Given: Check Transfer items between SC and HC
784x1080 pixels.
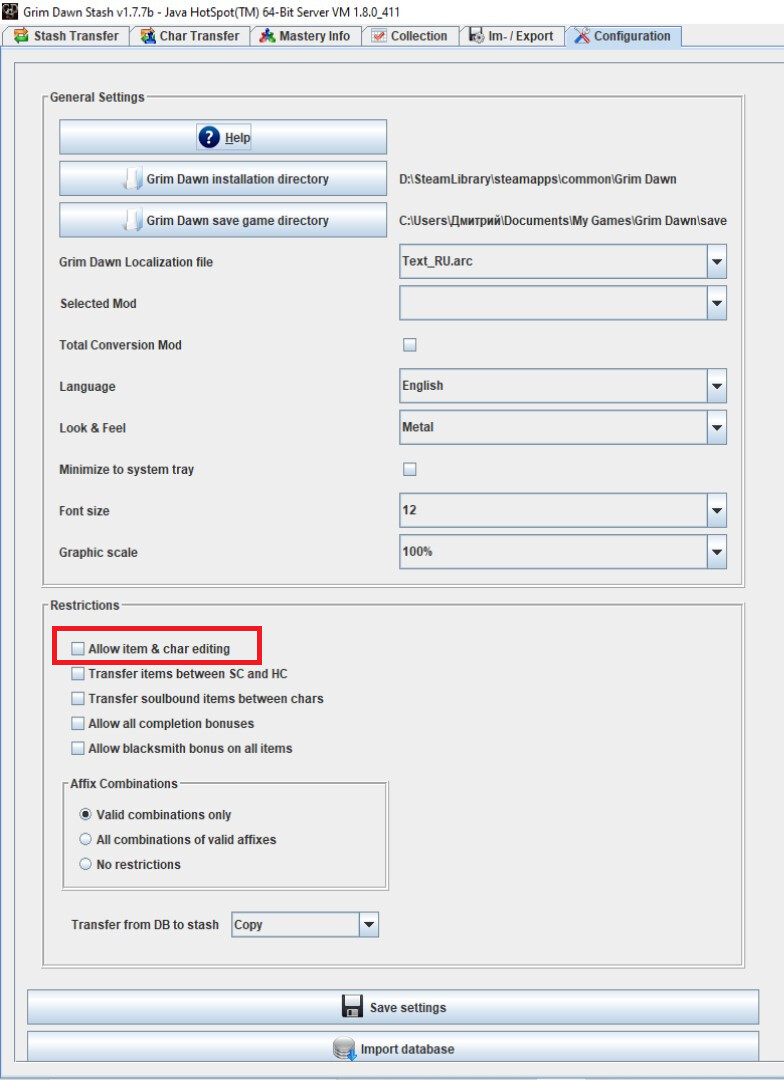Looking at the screenshot, I should [78, 674].
